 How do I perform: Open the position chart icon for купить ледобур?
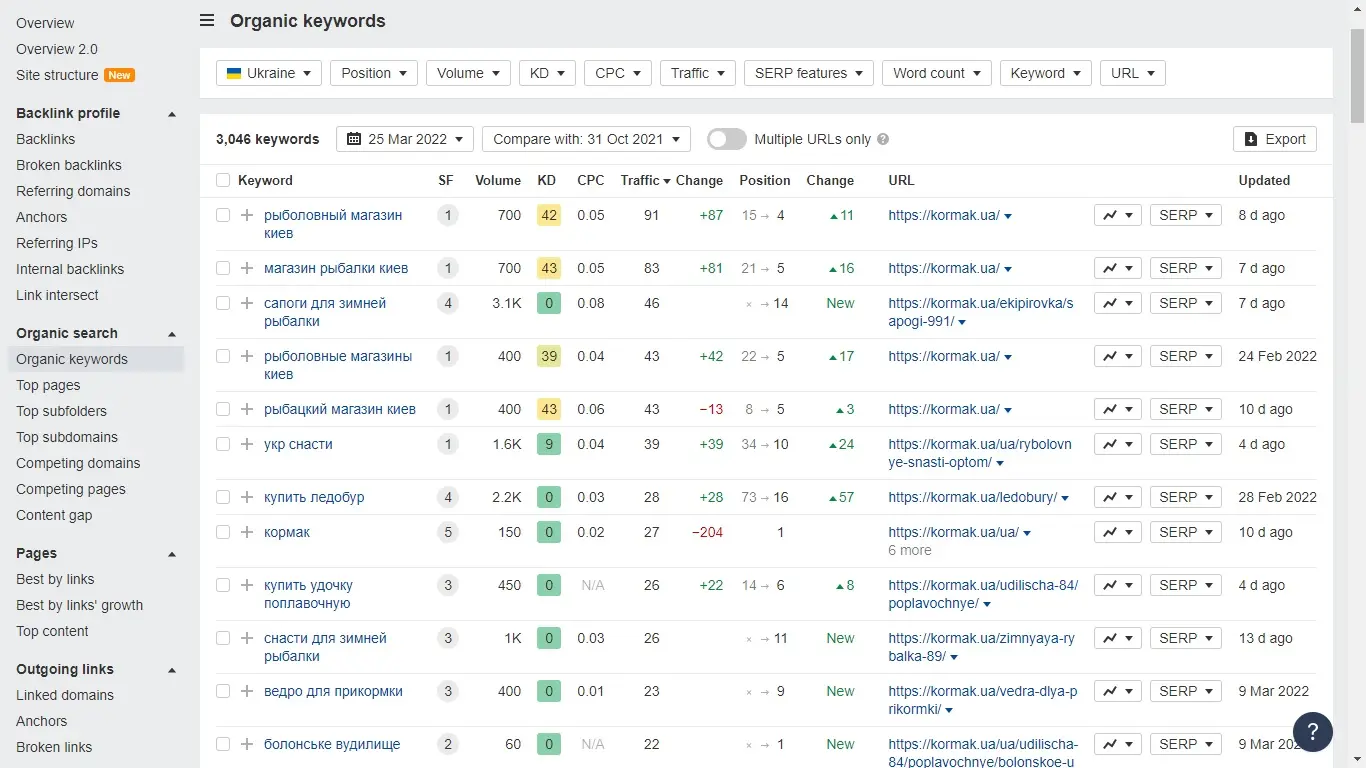click(x=1117, y=497)
